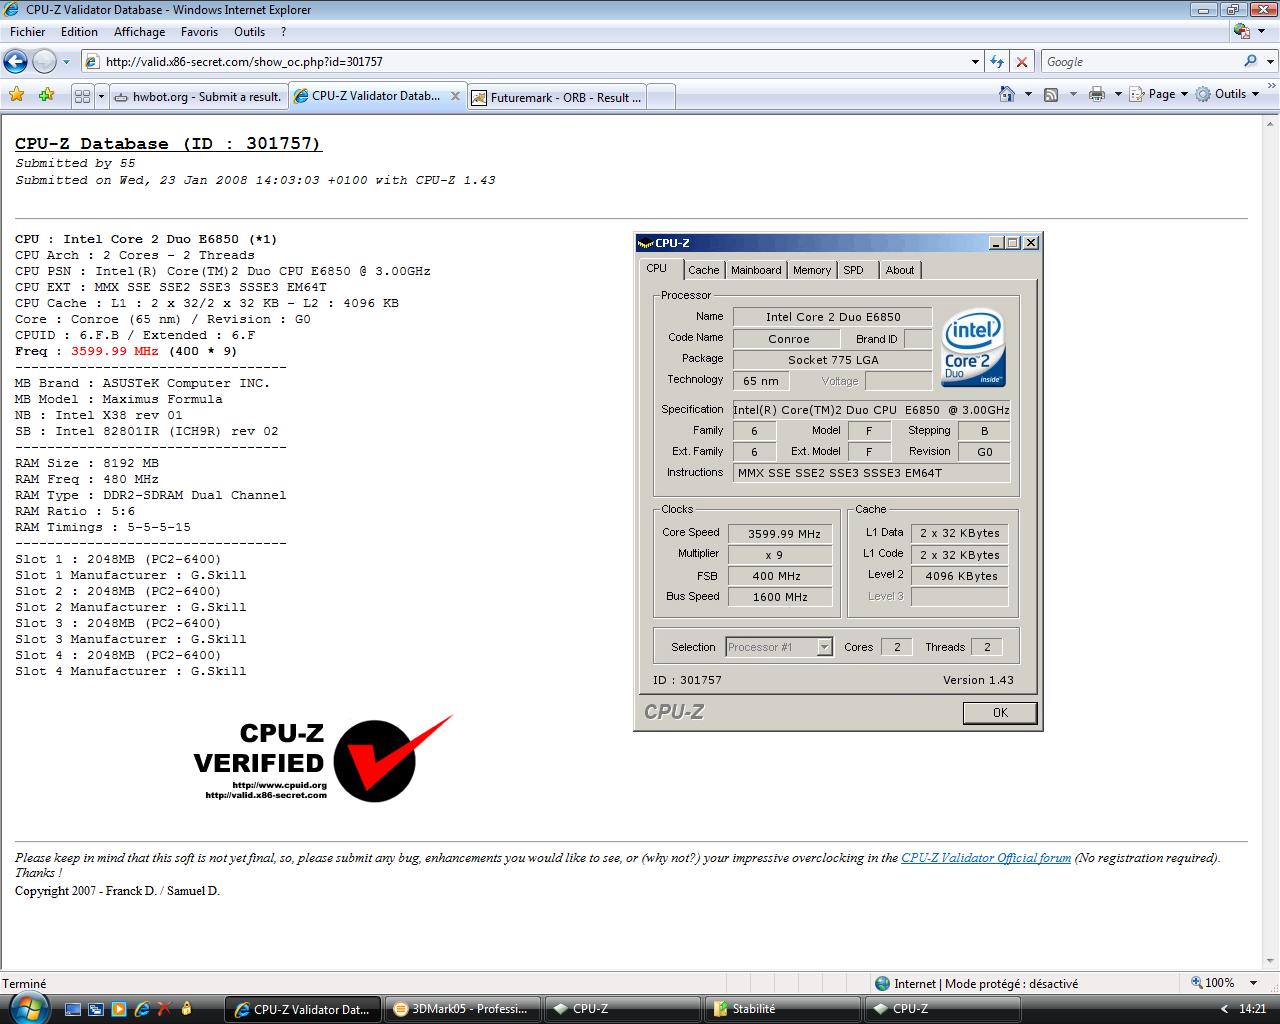Viewport: 1280px width, 1024px height.
Task: Click the red X quick launch icon
Action: 163,1009
